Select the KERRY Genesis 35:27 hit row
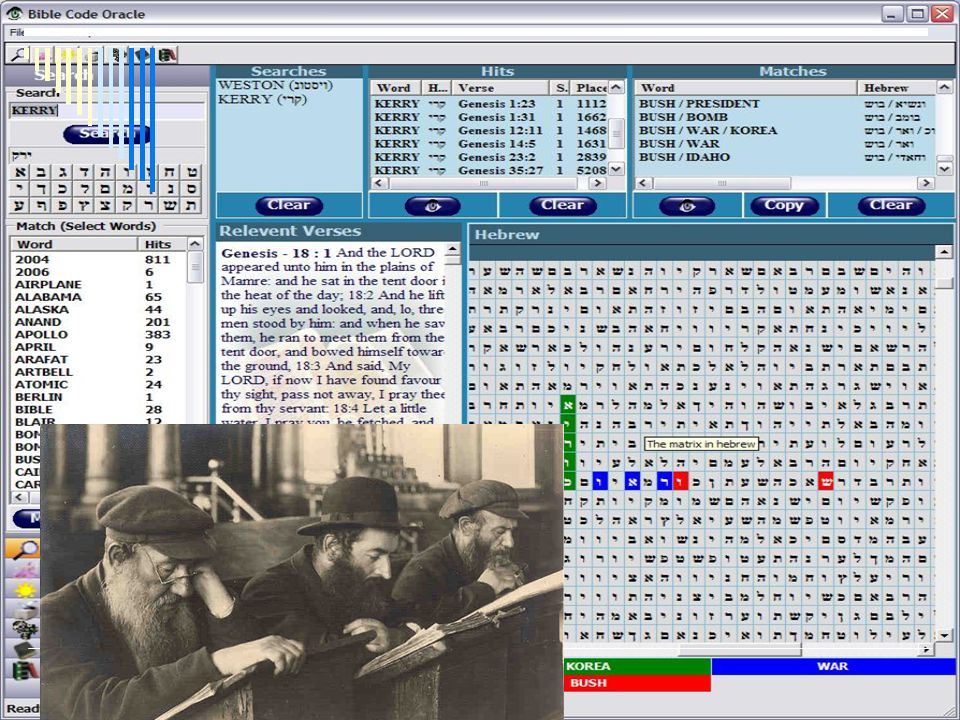This screenshot has height=720, width=960. coord(490,170)
